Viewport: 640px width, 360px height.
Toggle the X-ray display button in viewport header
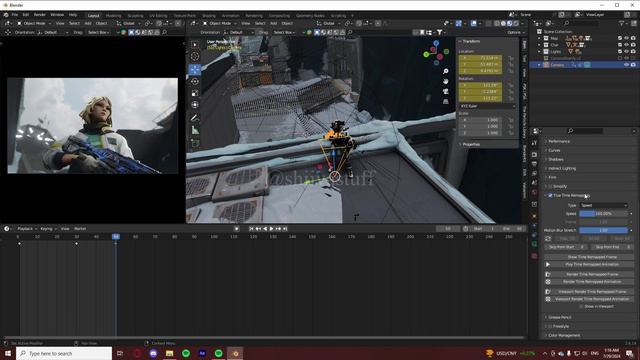(x=488, y=23)
